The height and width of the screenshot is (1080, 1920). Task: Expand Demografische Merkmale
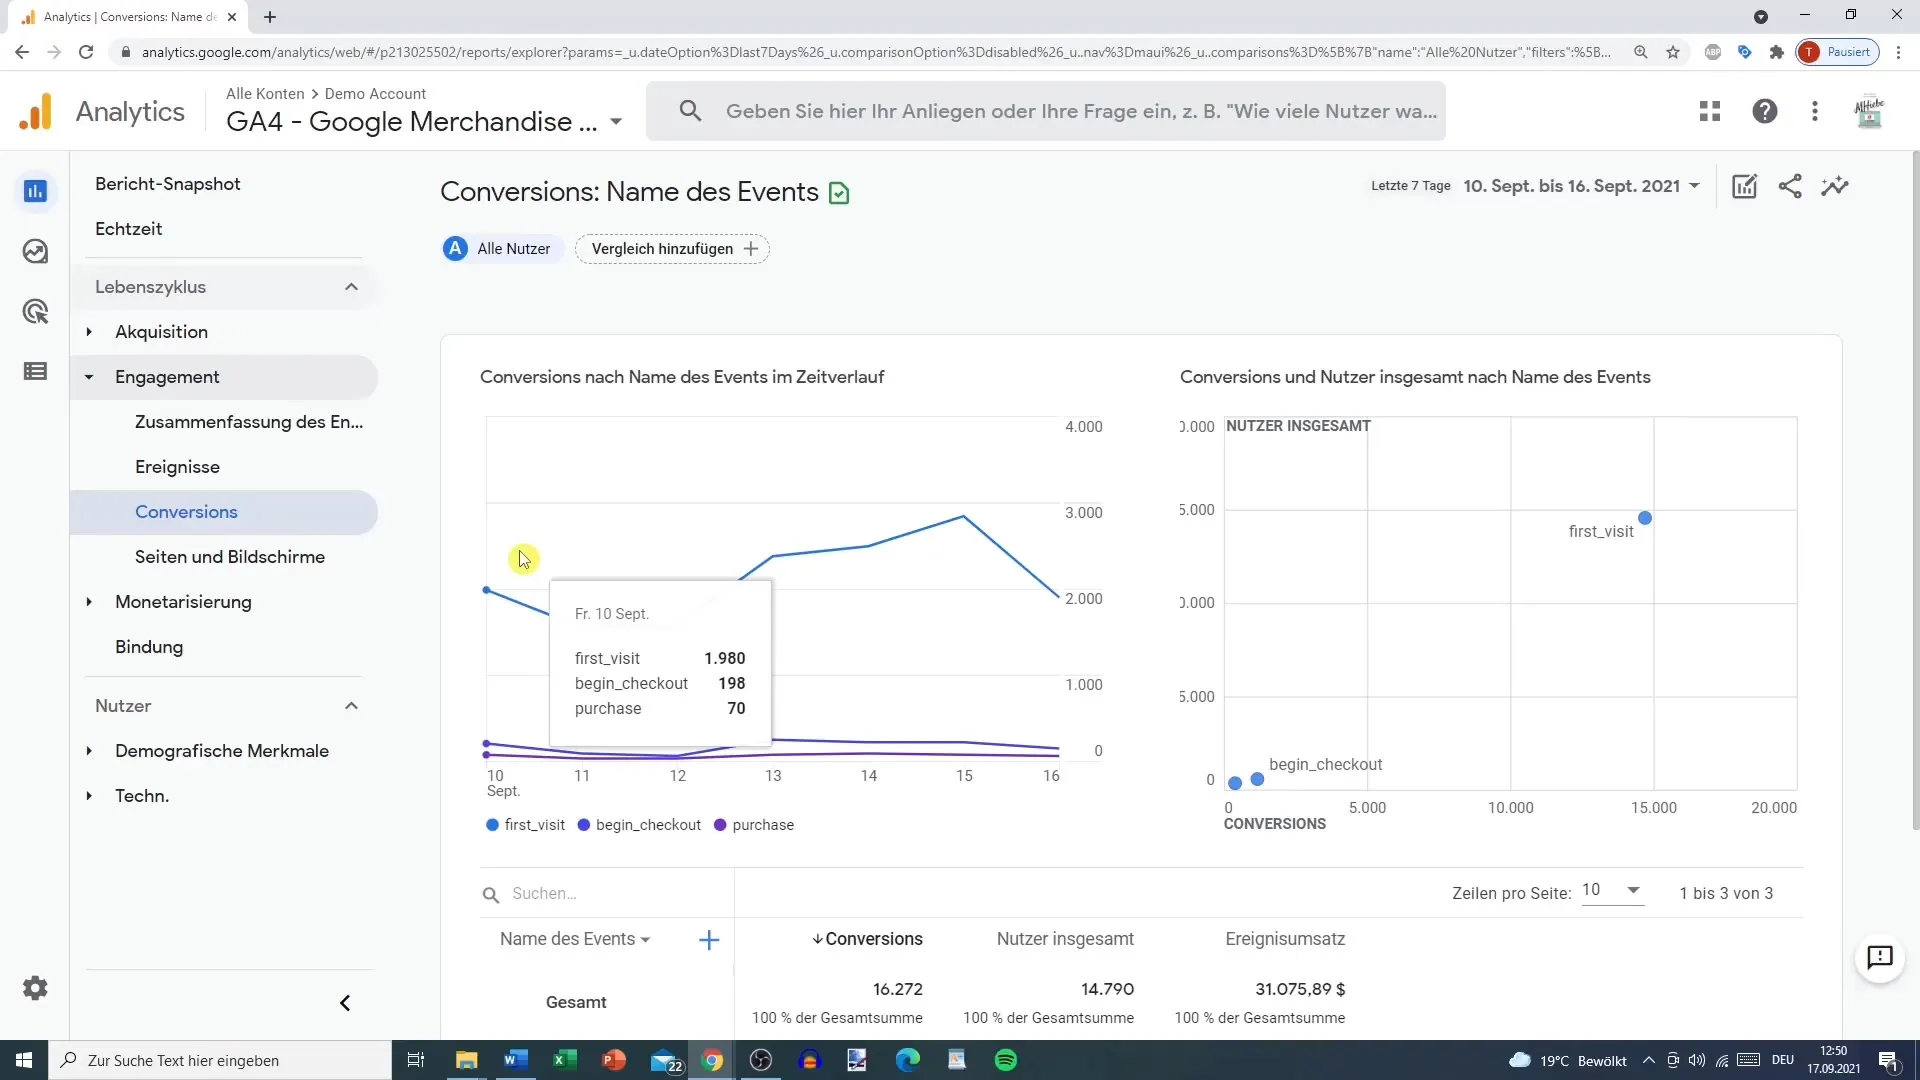89,751
